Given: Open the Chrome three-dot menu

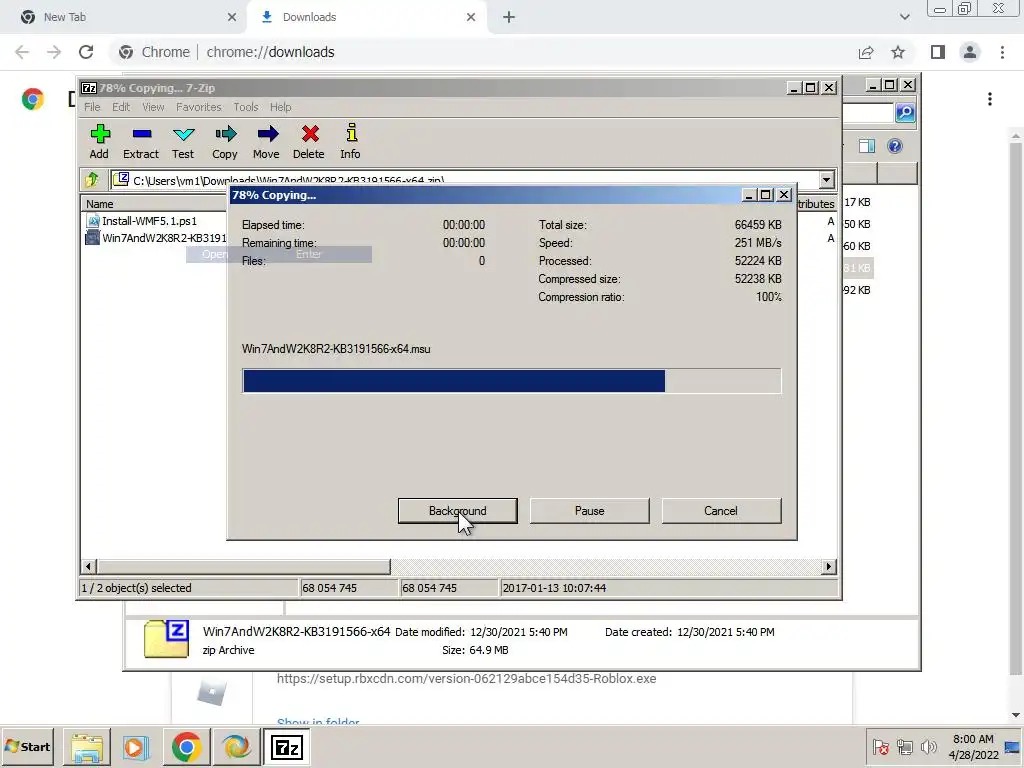Looking at the screenshot, I should coord(1002,52).
